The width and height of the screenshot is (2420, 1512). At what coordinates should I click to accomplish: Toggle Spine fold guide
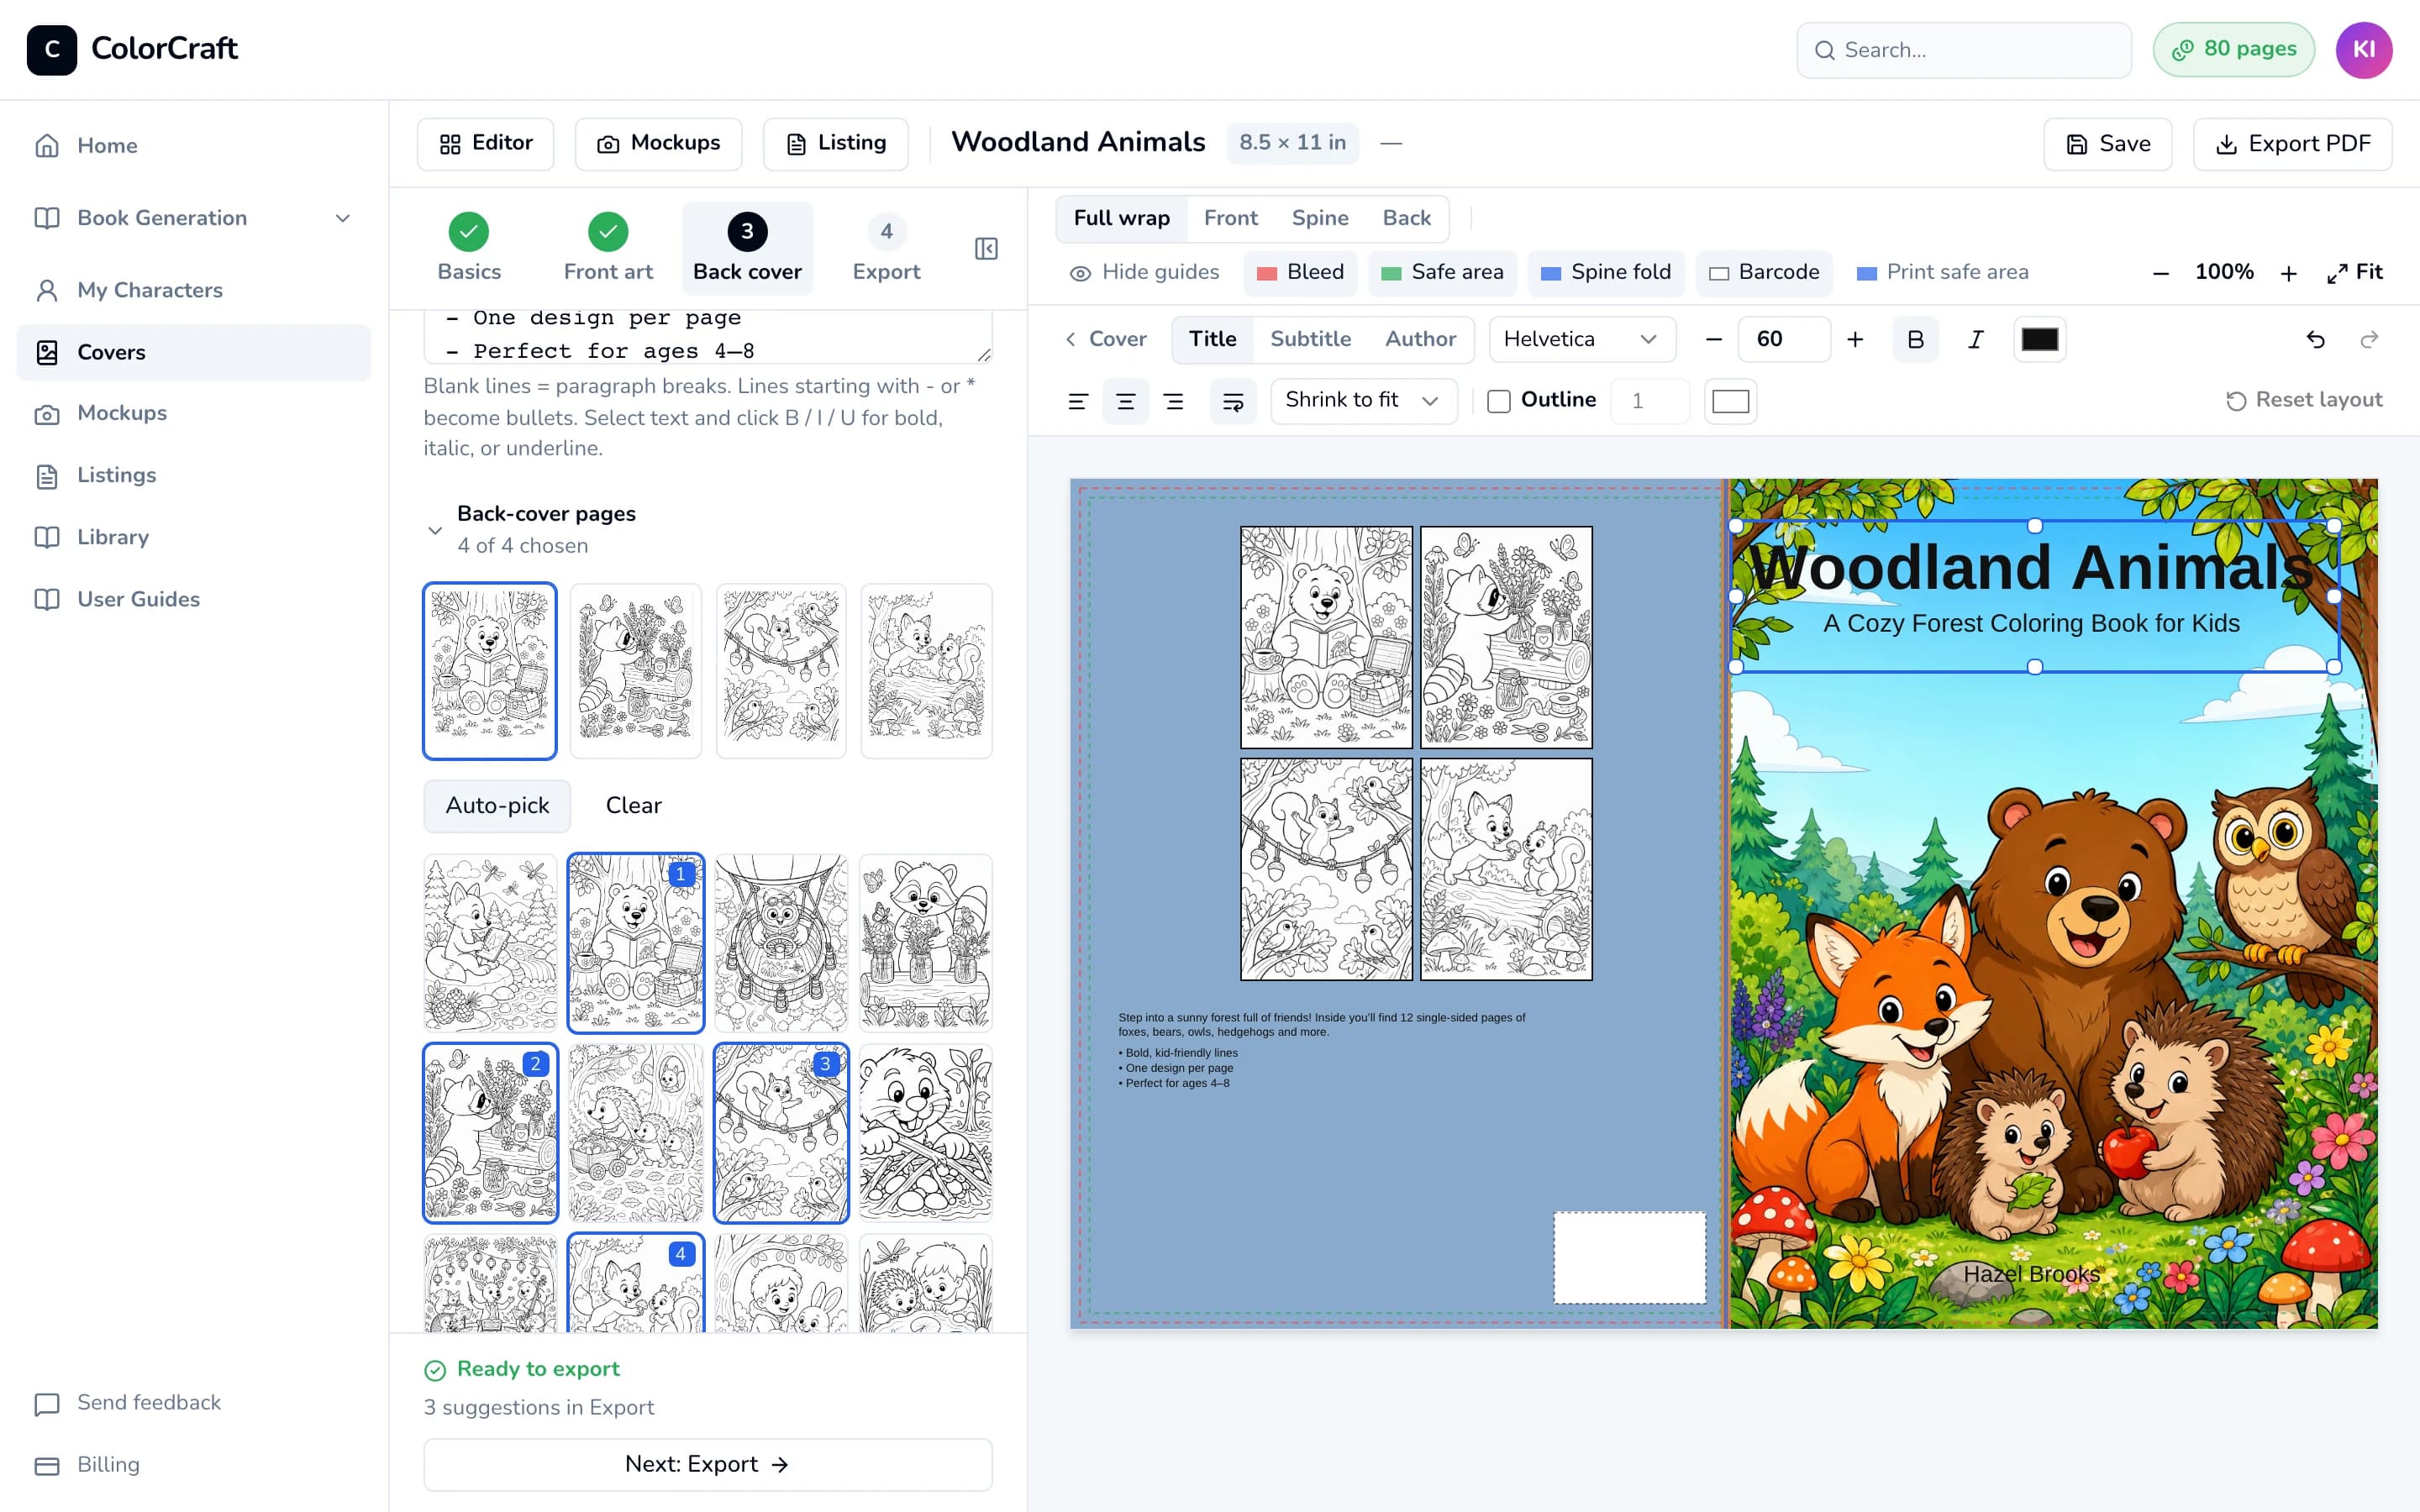[1606, 272]
